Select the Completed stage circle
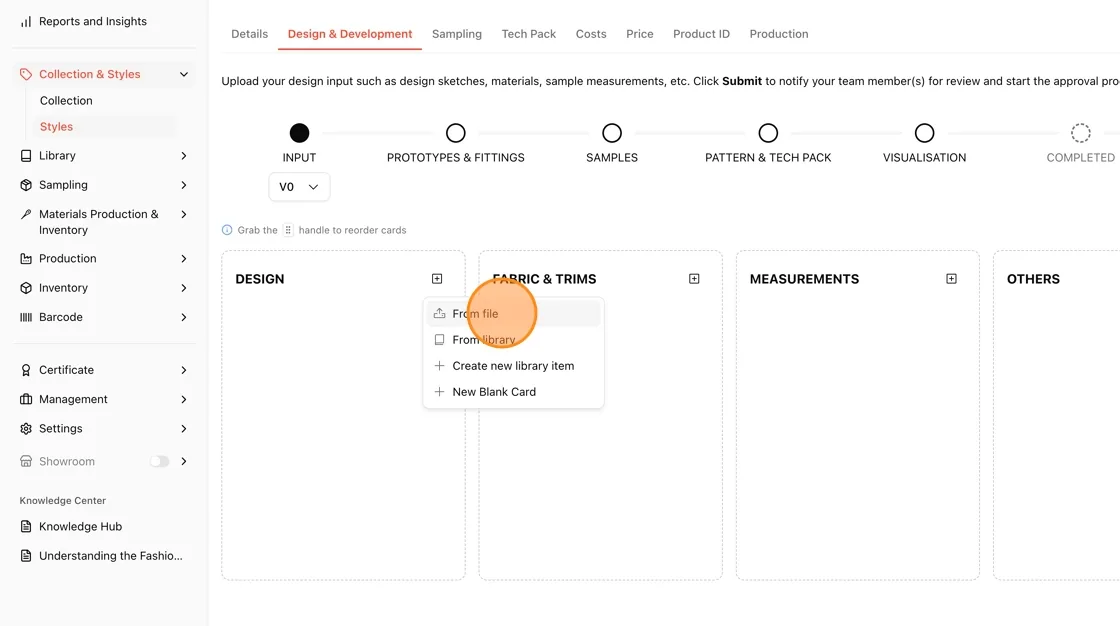The image size is (1120, 626). [x=1081, y=133]
